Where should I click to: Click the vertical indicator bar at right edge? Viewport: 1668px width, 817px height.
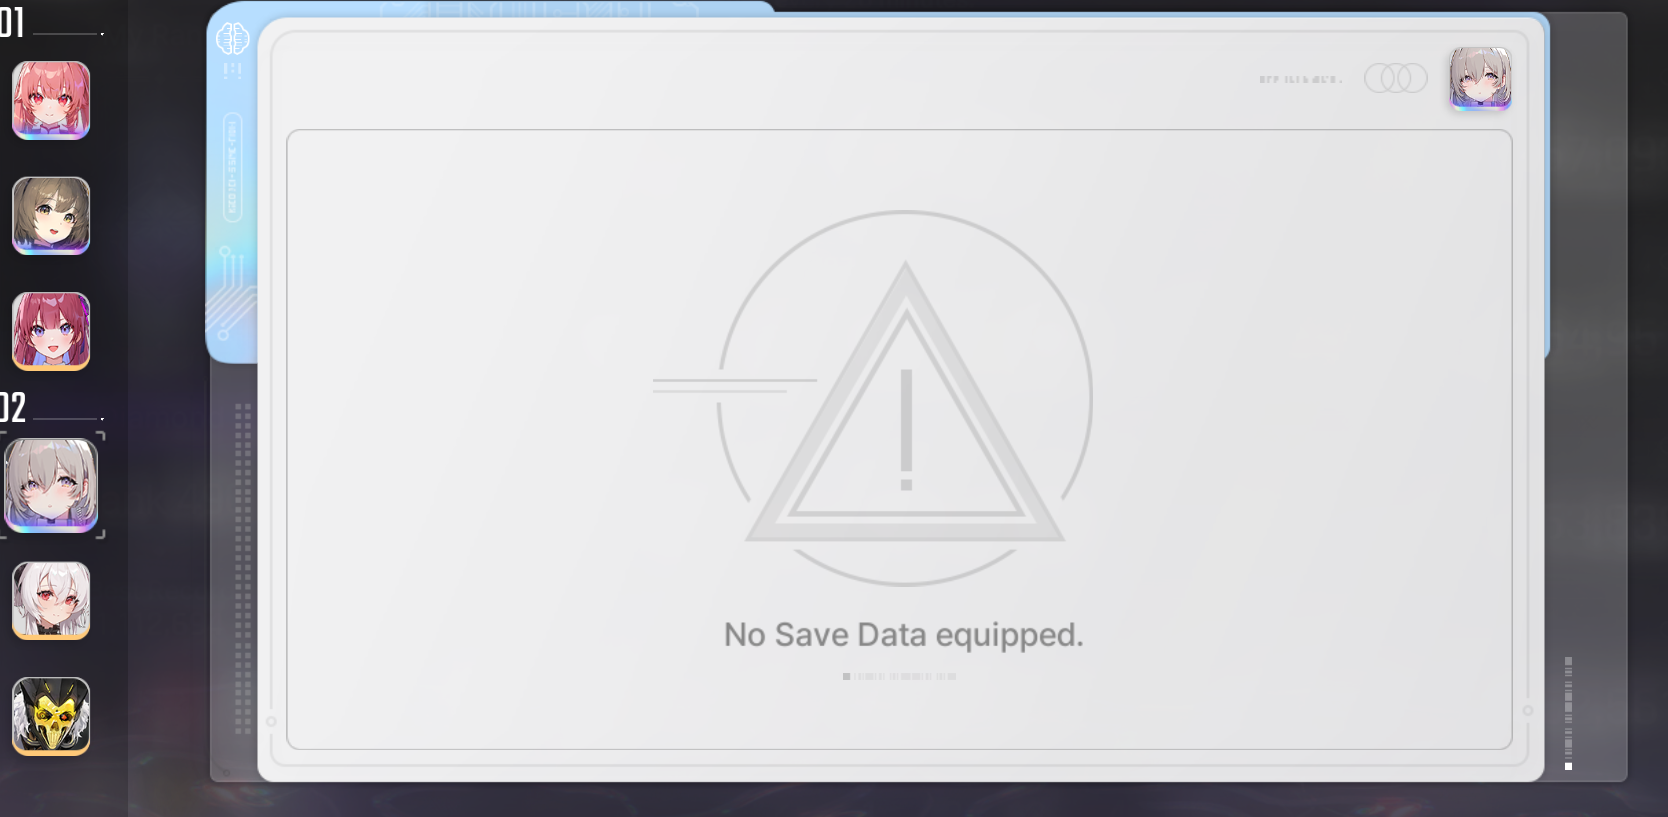coord(1568,713)
